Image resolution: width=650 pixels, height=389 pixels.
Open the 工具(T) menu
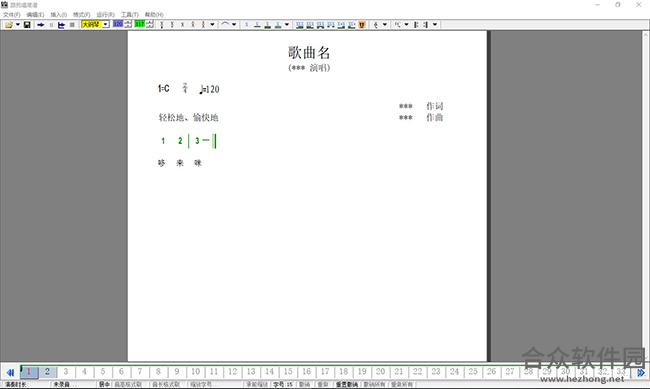[x=129, y=15]
